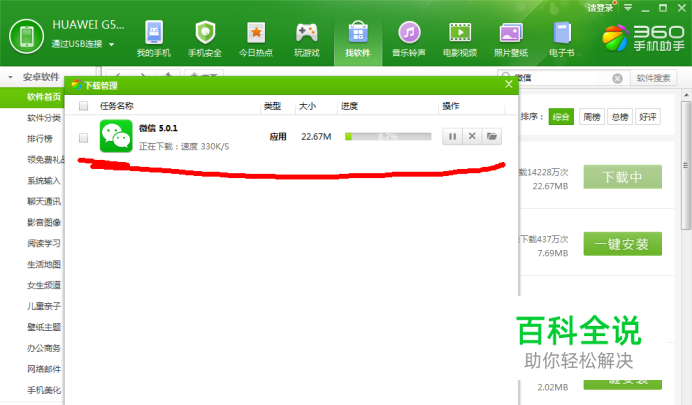Click the right vertical scrollbar
The width and height of the screenshot is (692, 405).
[x=686, y=165]
